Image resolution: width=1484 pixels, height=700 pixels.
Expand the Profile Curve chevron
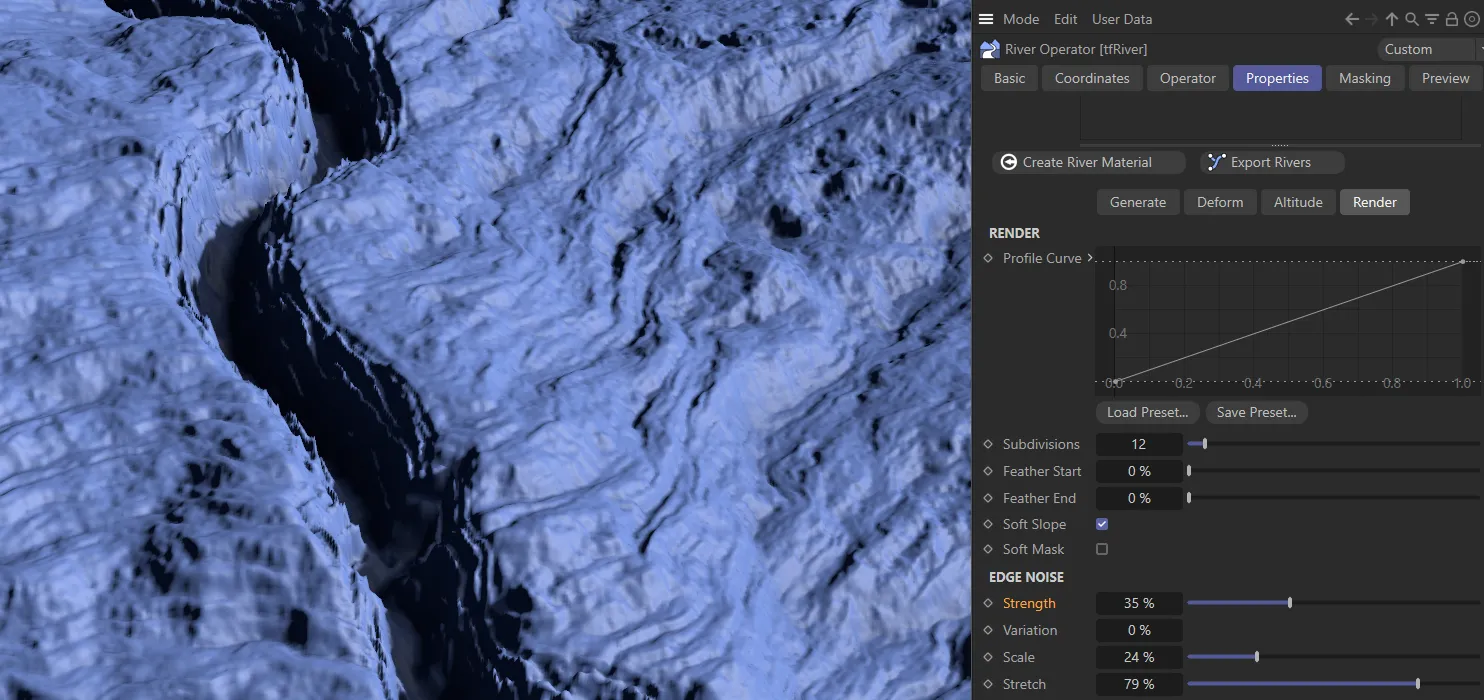tap(1090, 258)
